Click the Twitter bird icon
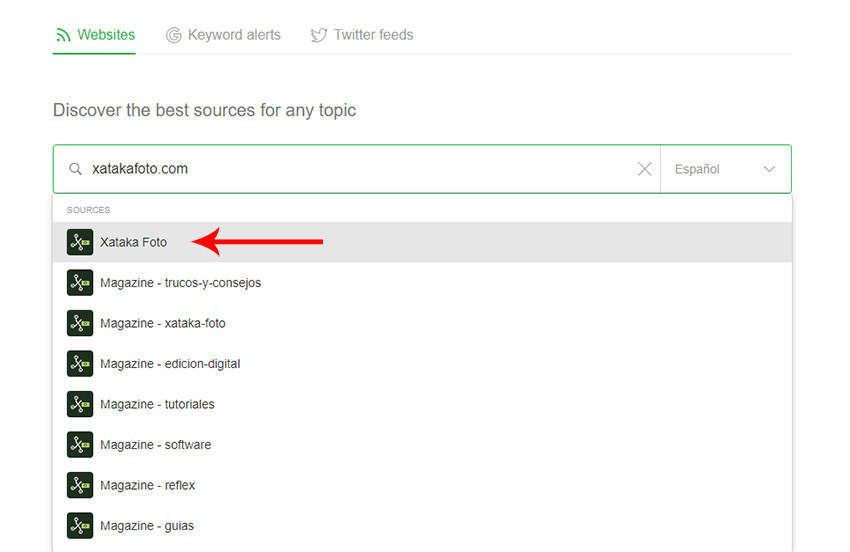 pos(319,35)
